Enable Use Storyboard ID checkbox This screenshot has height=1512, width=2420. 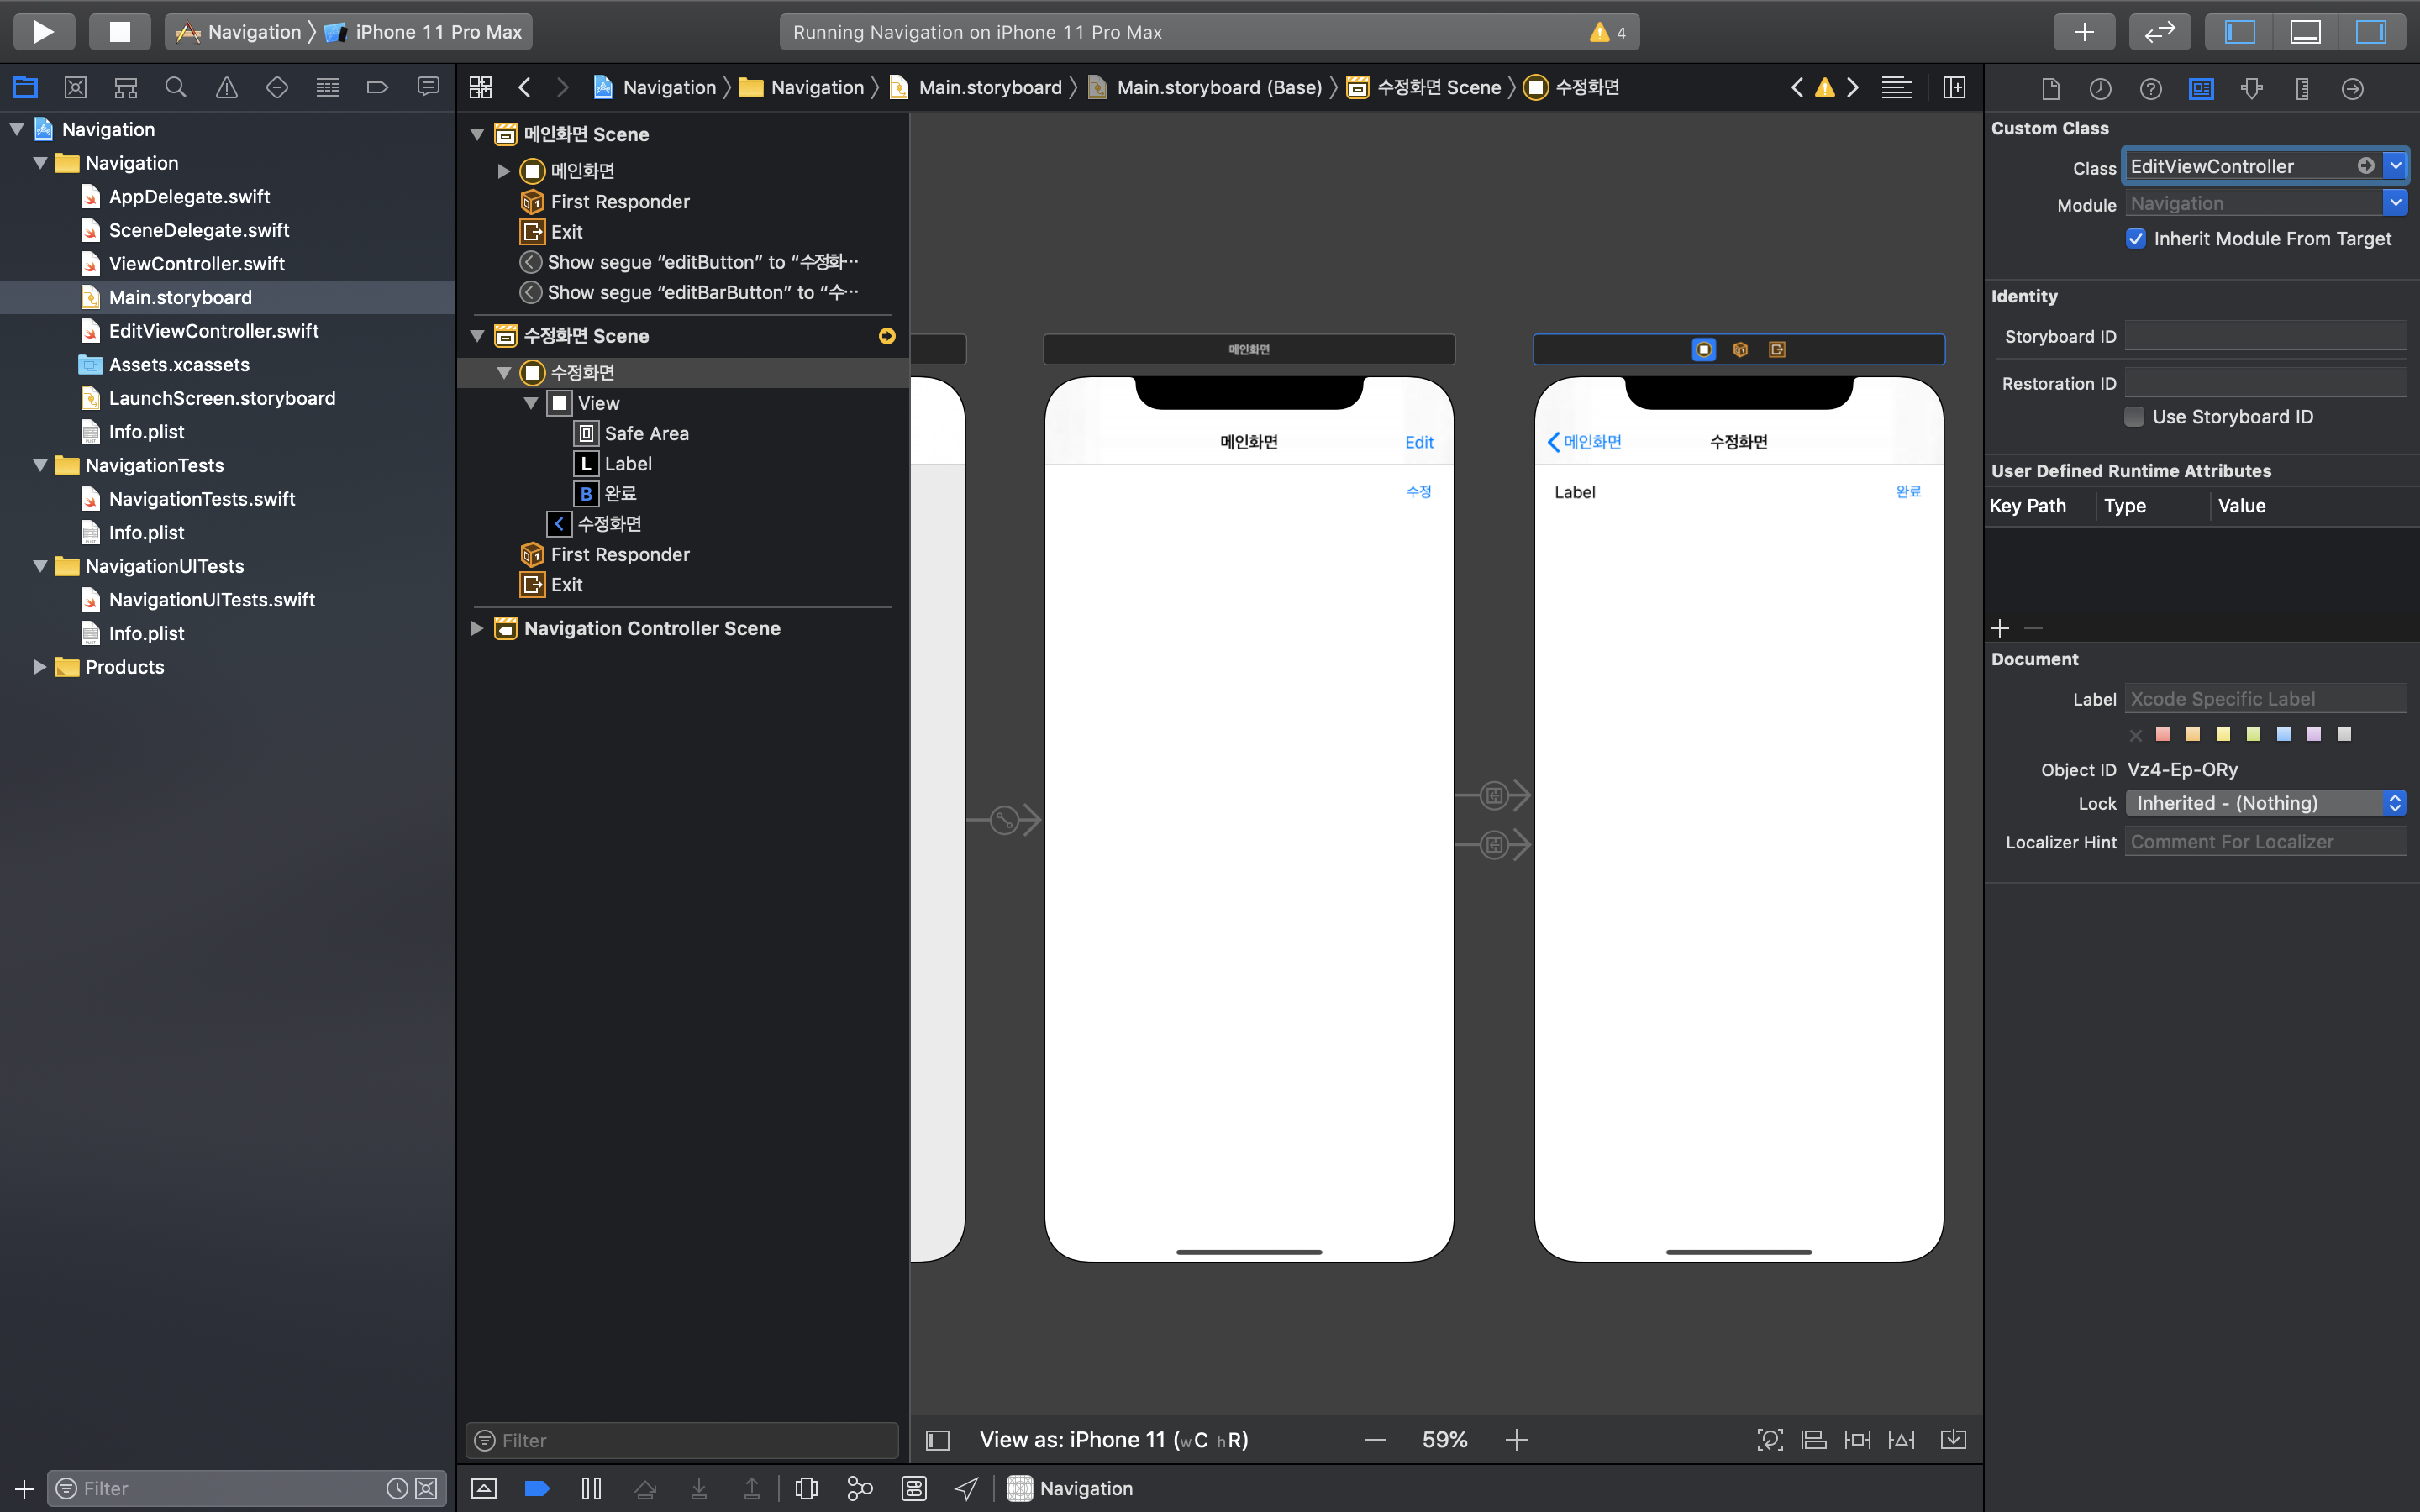[2134, 417]
